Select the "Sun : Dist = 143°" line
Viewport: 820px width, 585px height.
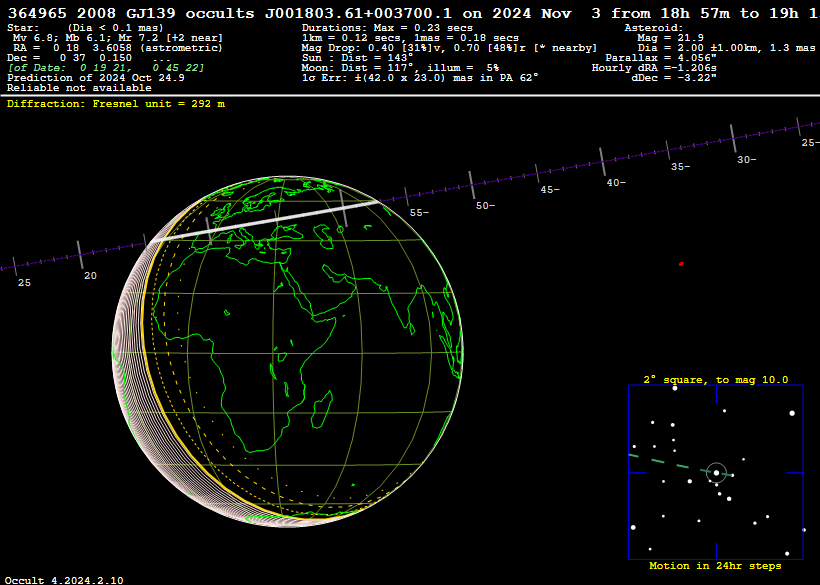(357, 58)
